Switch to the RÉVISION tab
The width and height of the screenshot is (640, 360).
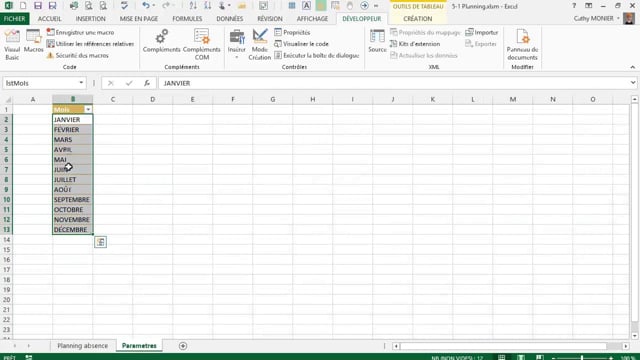(270, 19)
